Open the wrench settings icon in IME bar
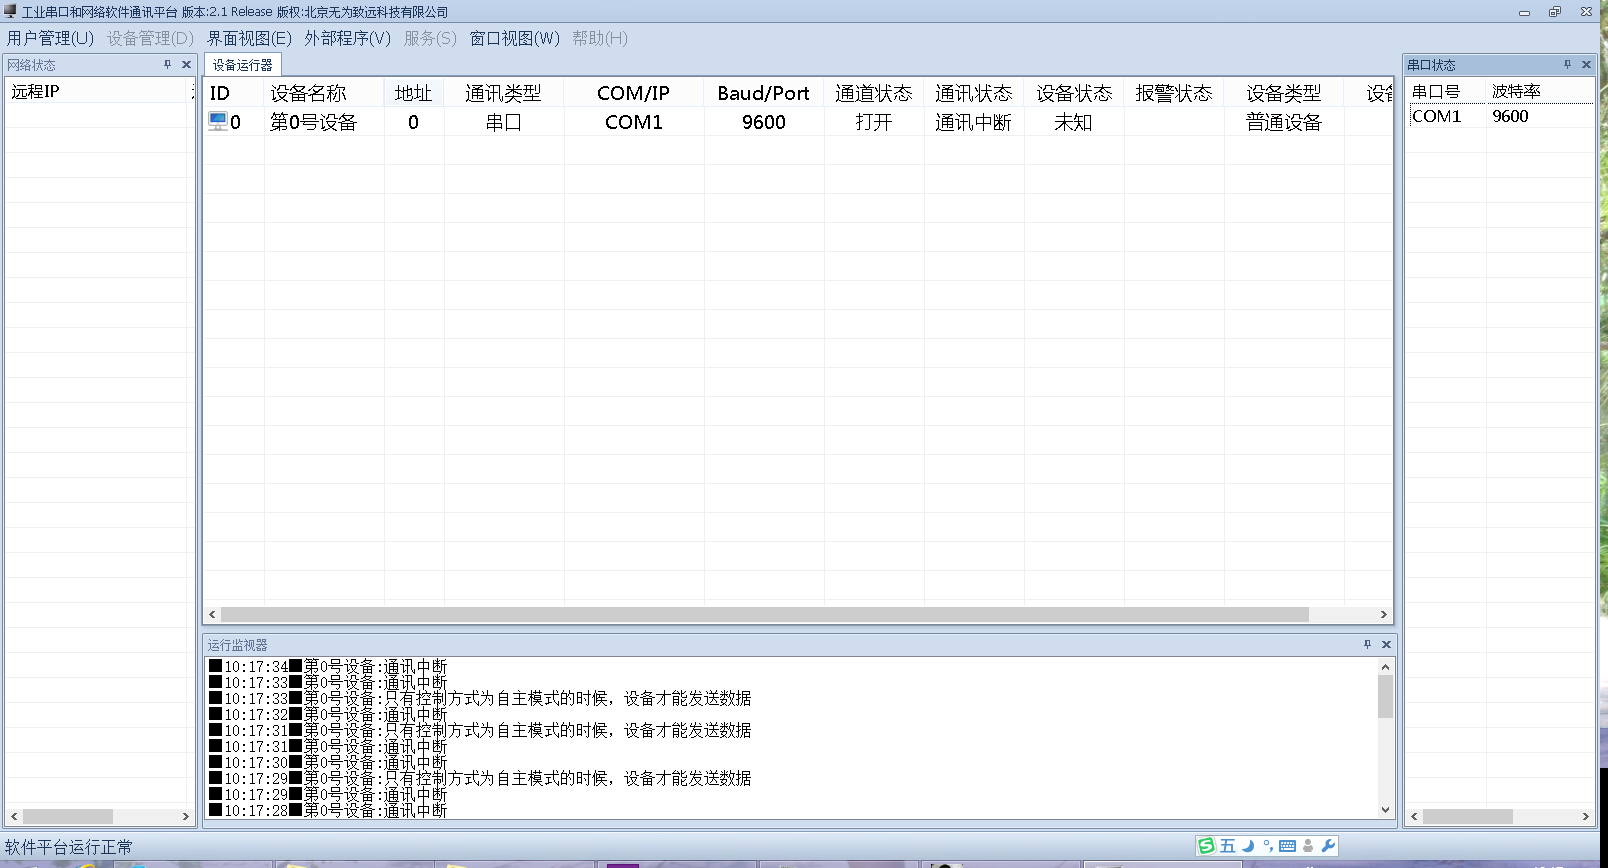Image resolution: width=1608 pixels, height=868 pixels. (x=1328, y=846)
